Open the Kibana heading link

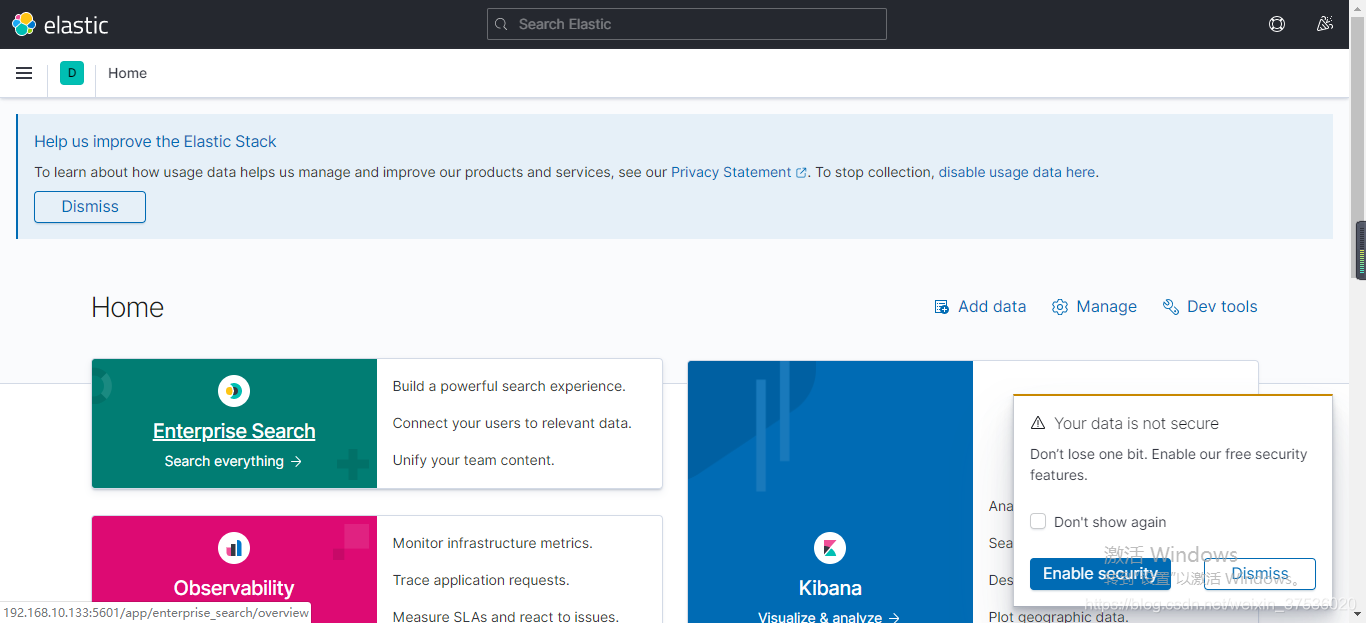click(830, 588)
